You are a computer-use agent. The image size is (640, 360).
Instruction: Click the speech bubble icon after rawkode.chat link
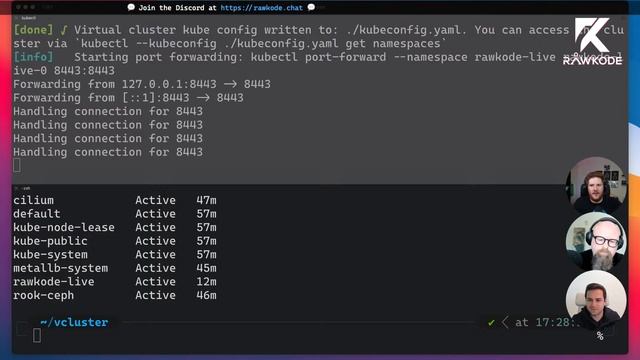[x=311, y=7]
